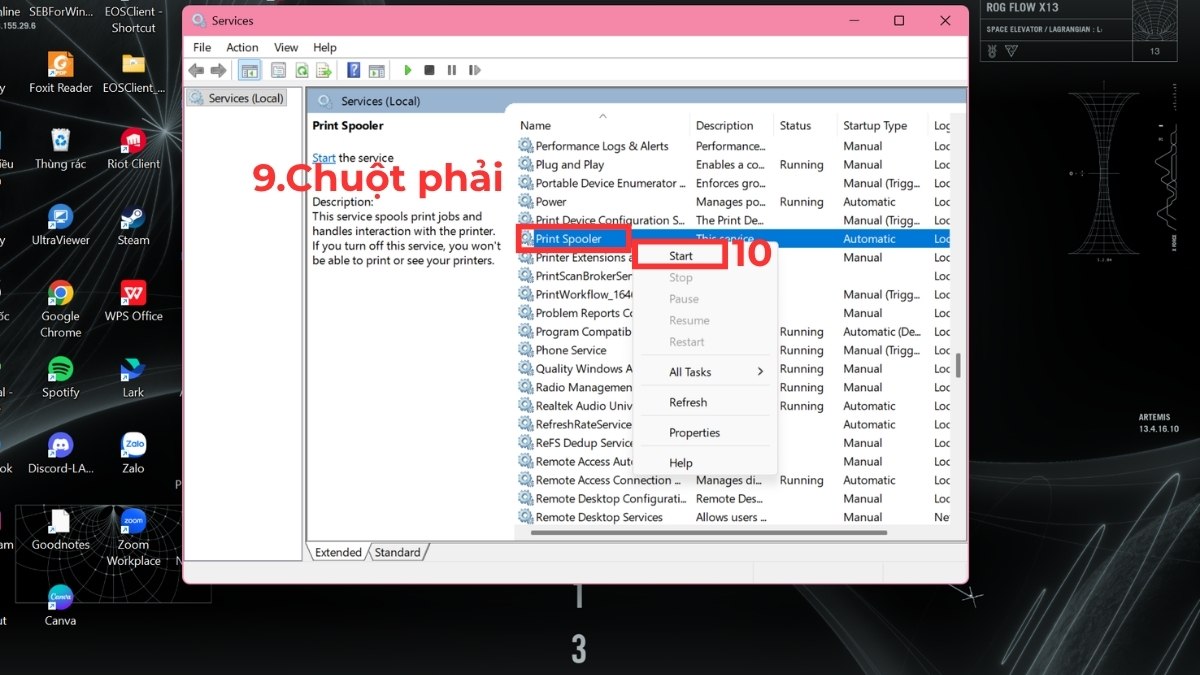Open the Help menu in menu bar

[325, 47]
